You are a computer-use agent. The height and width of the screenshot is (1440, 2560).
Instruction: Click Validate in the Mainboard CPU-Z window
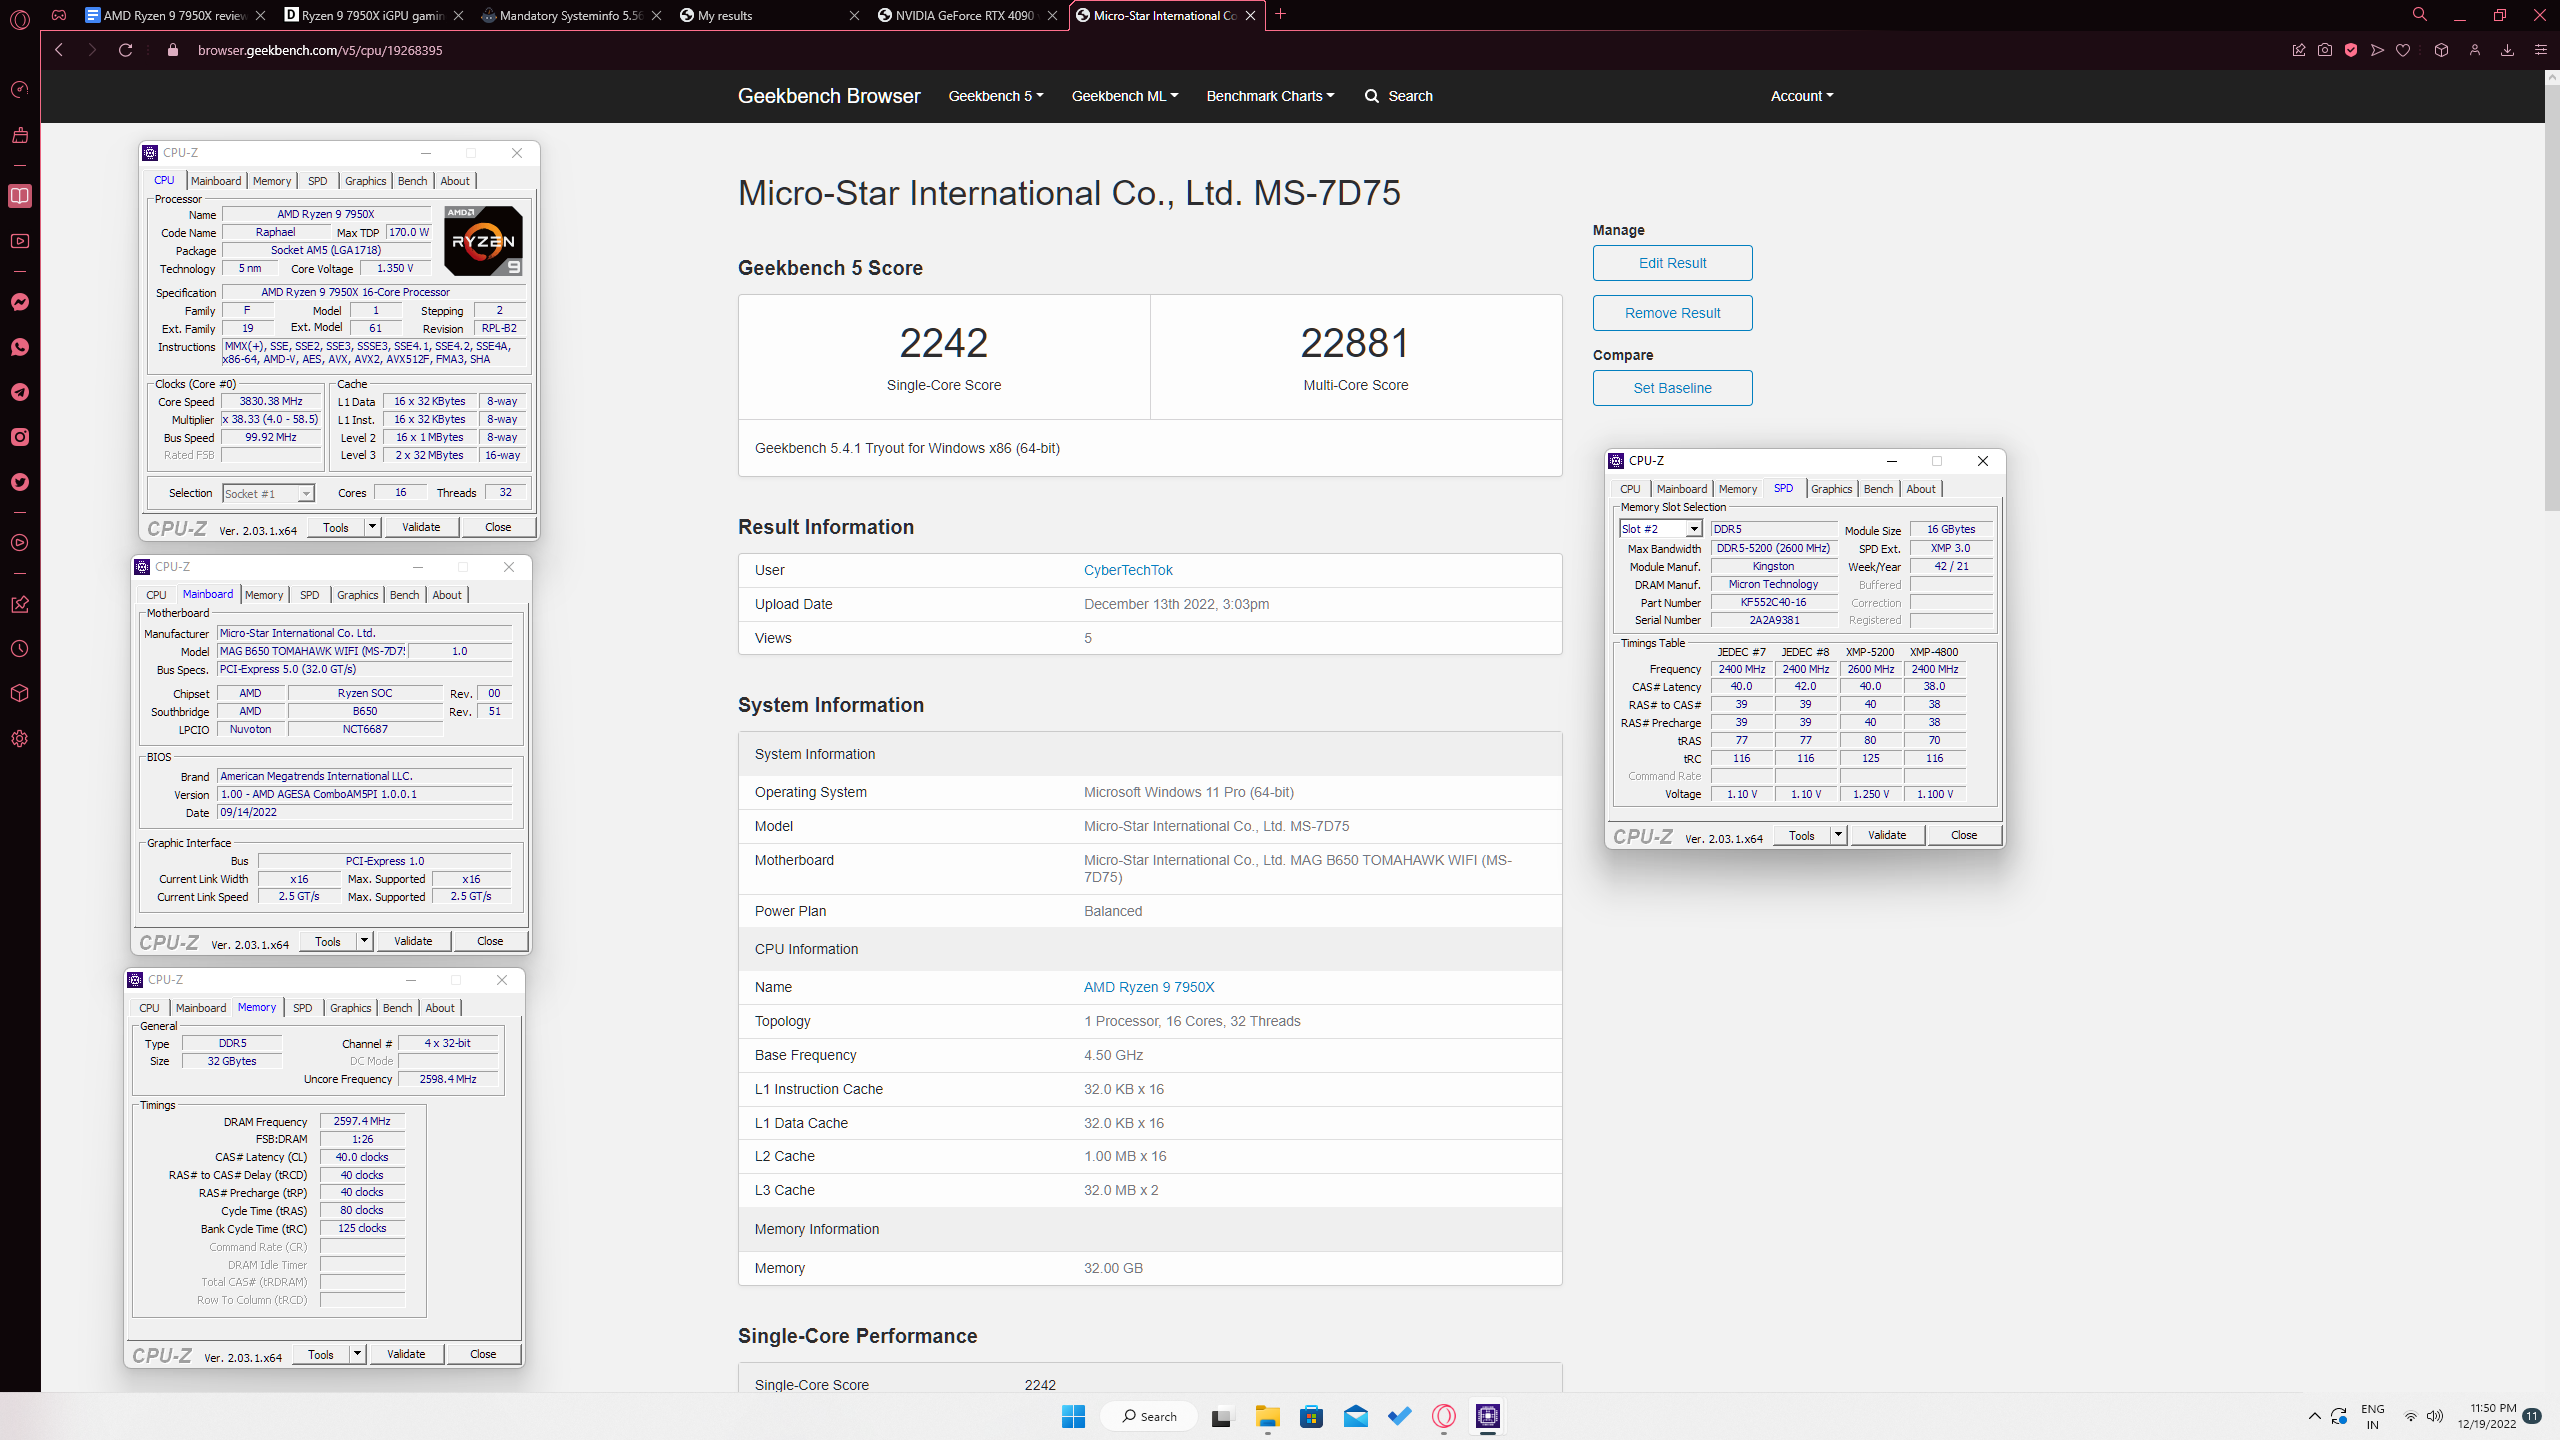tap(413, 941)
